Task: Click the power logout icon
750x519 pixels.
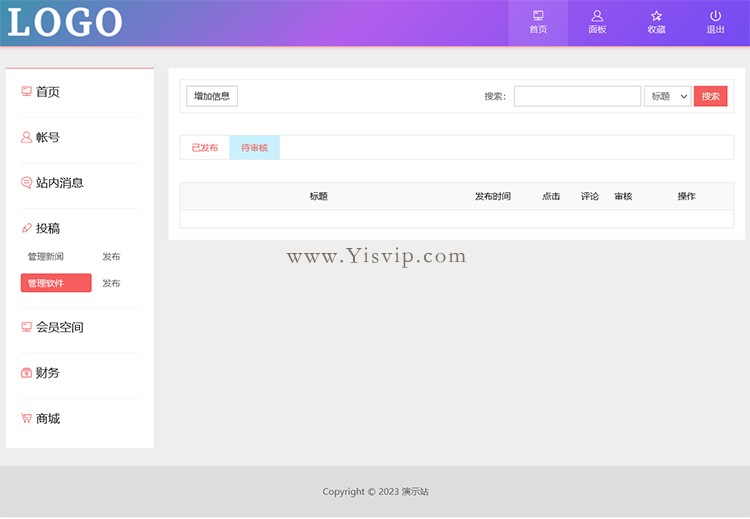Action: pyautogui.click(x=715, y=15)
